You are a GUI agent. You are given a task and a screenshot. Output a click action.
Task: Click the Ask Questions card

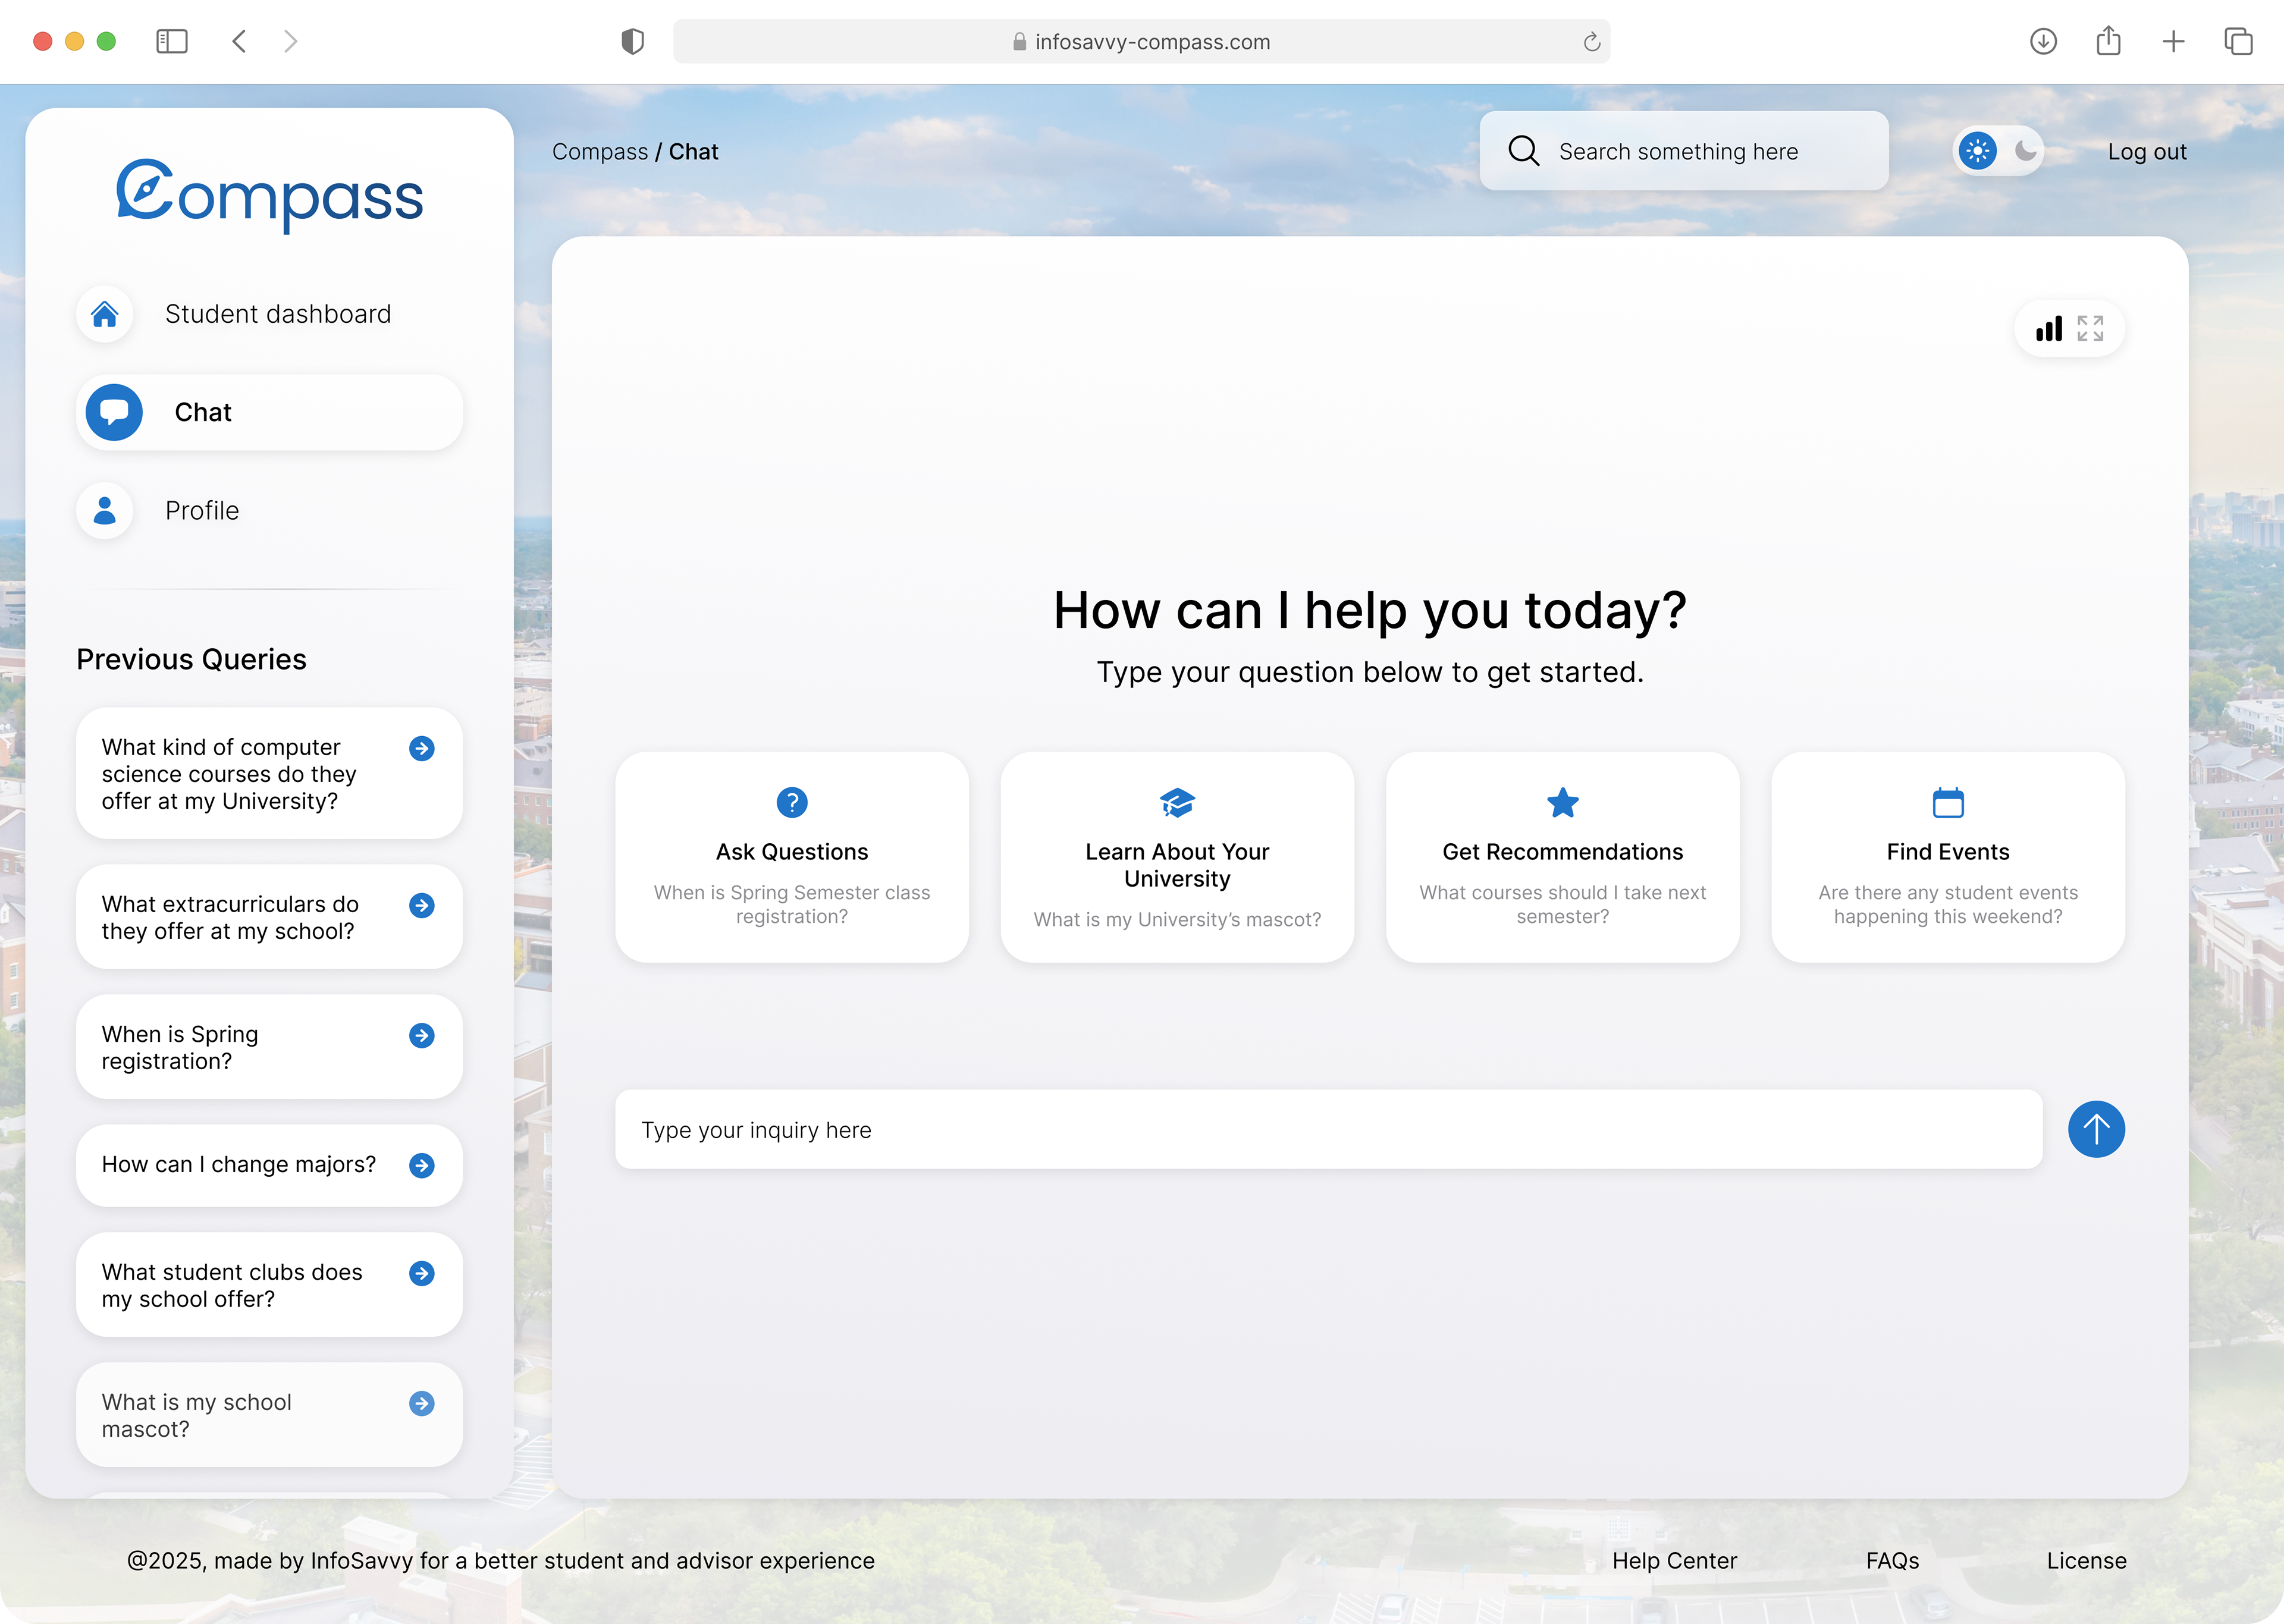[x=792, y=857]
